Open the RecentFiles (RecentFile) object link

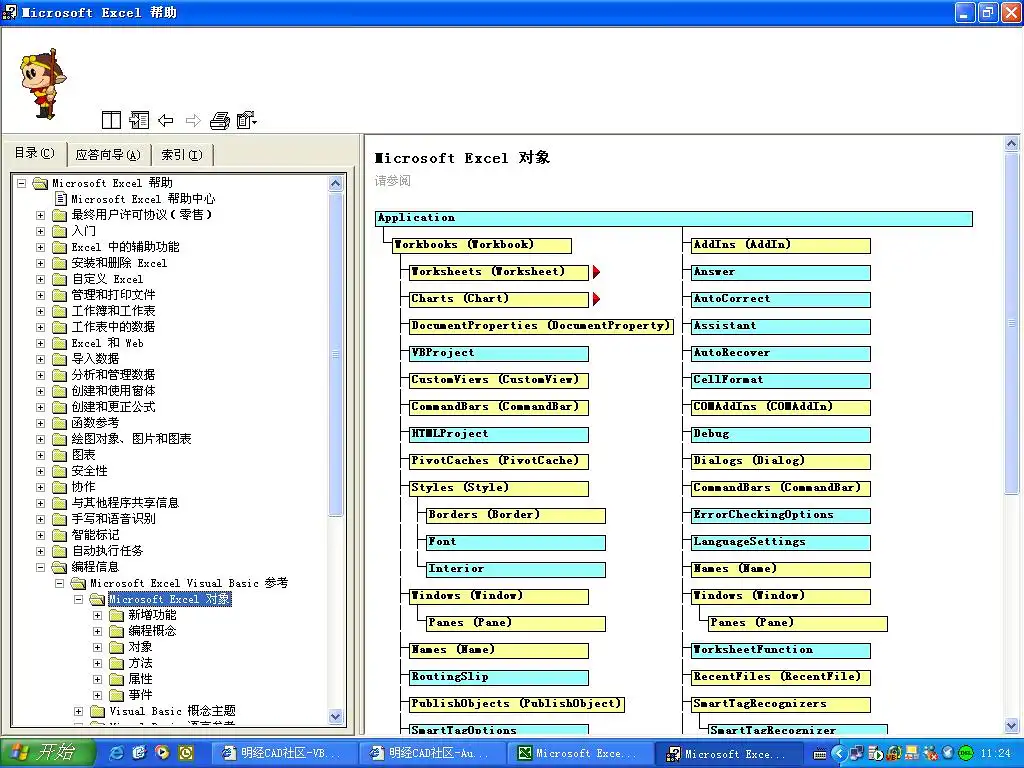pos(781,677)
